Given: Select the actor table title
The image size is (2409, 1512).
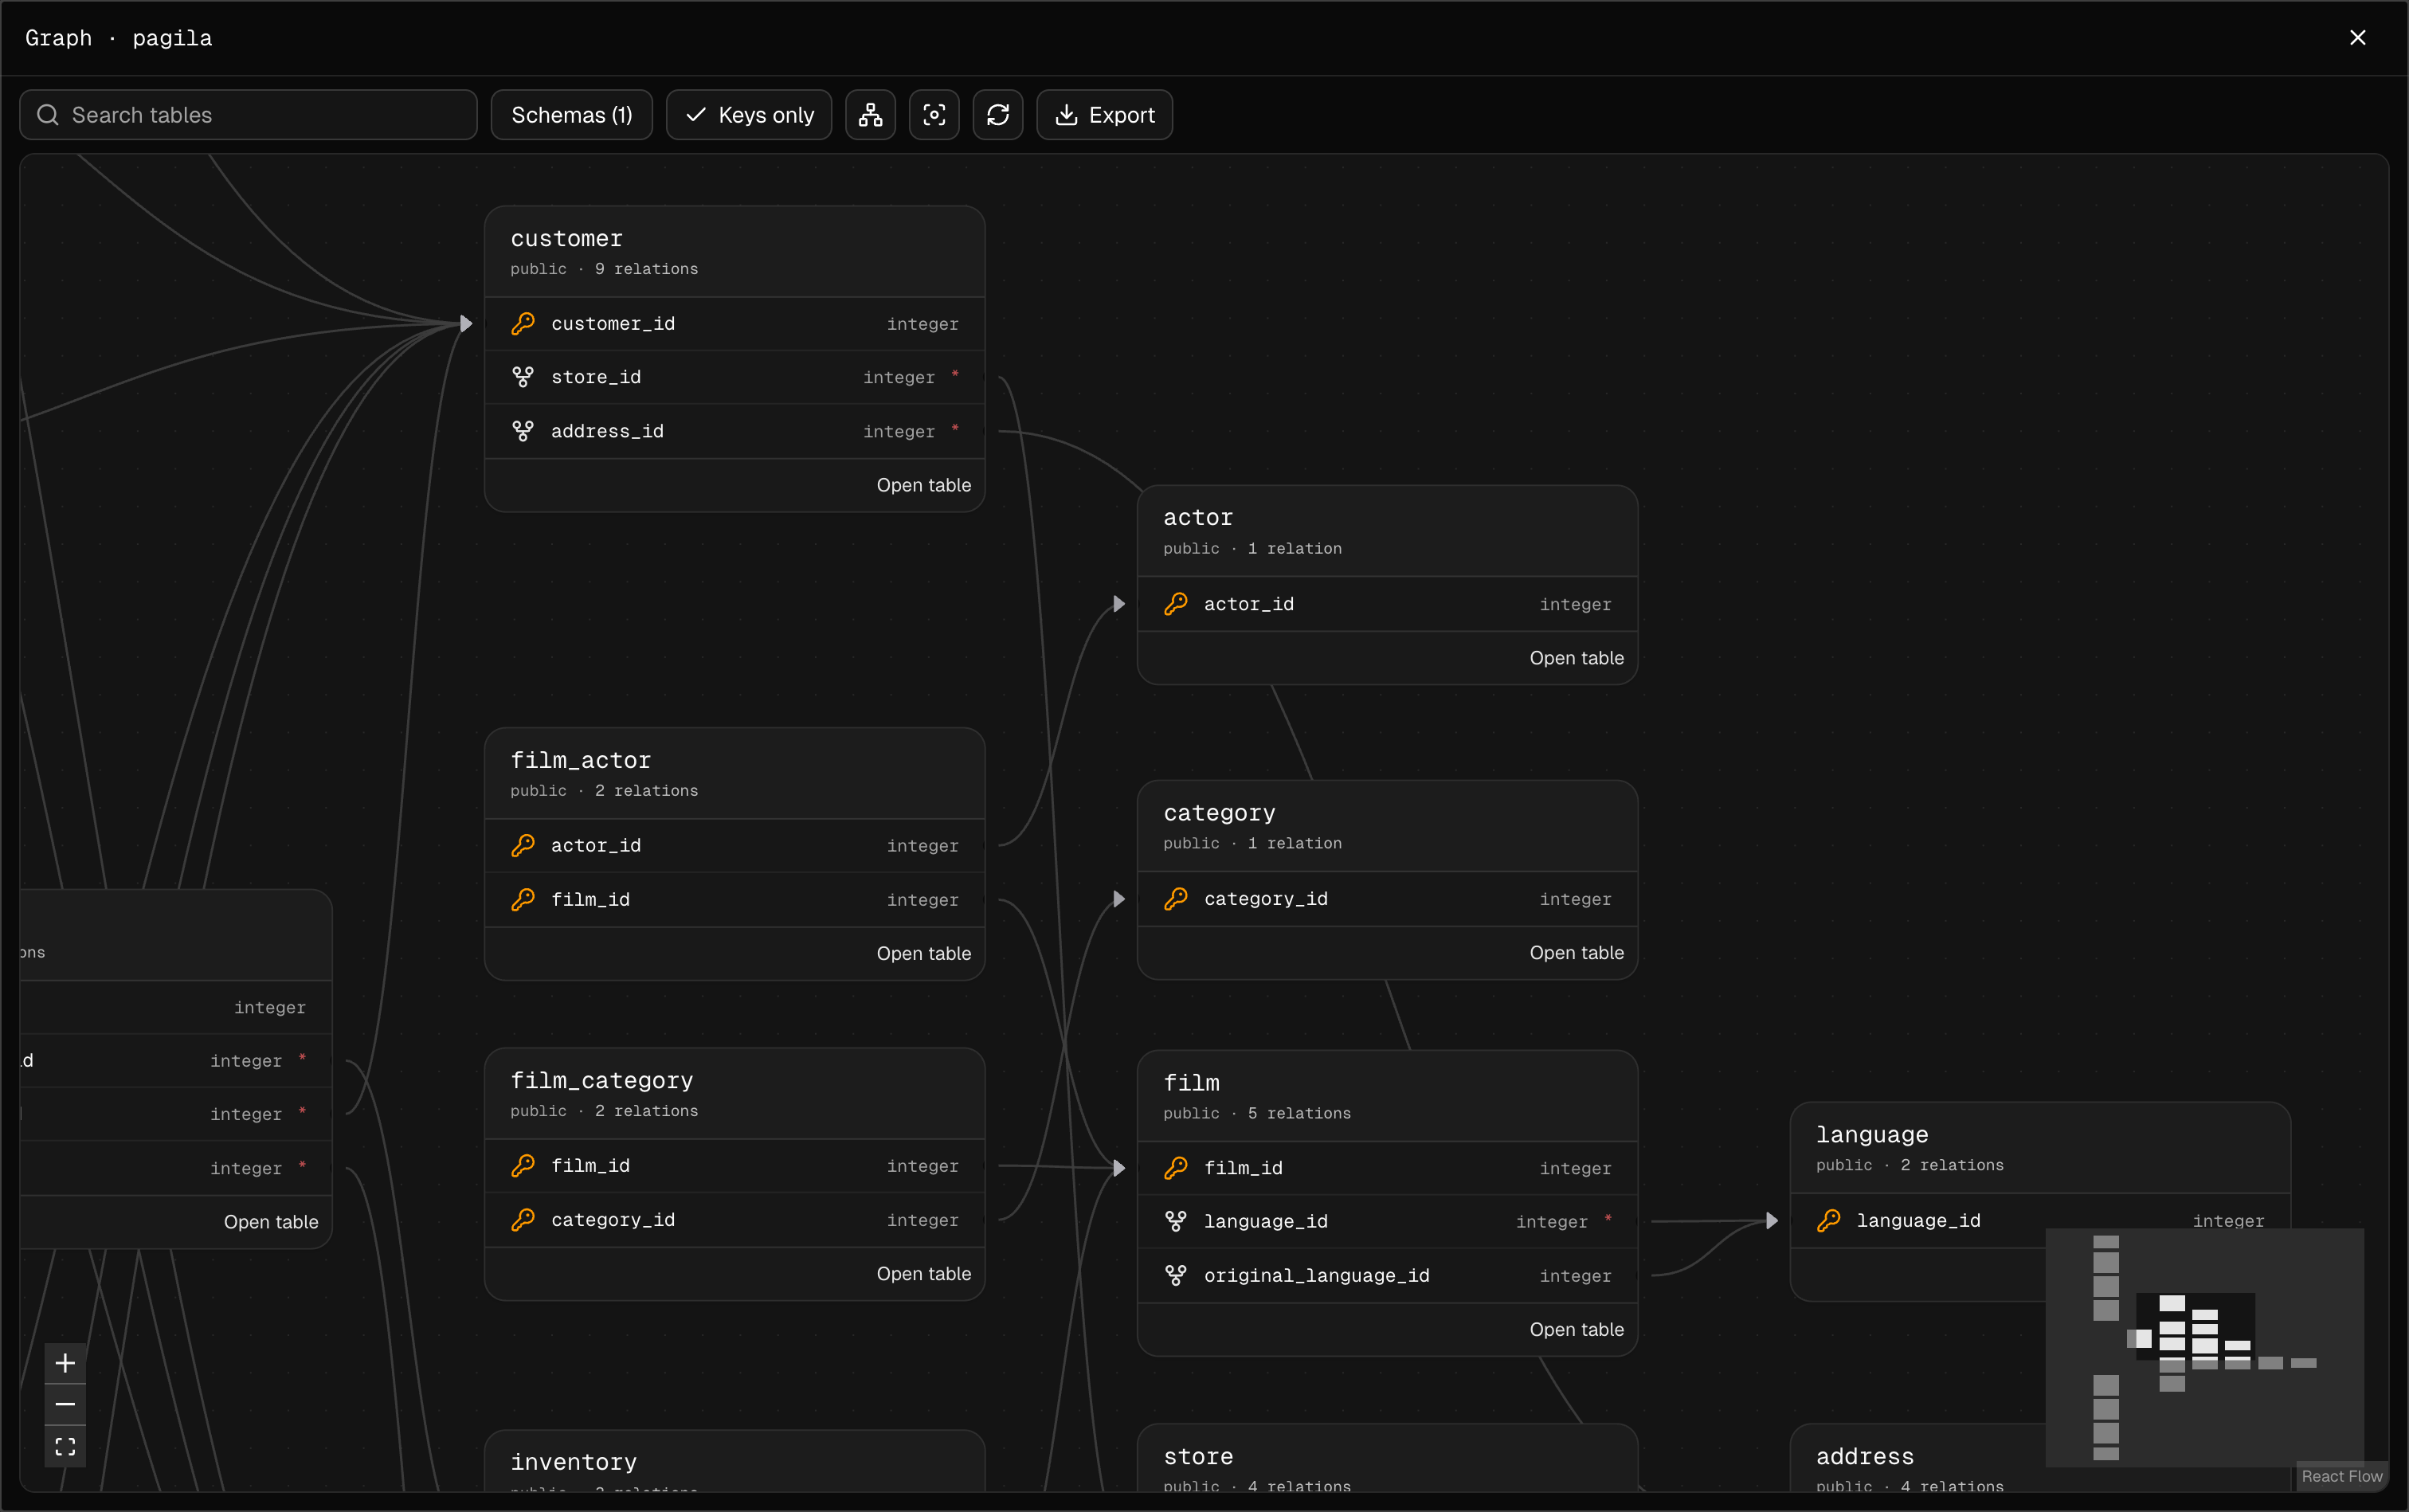Looking at the screenshot, I should 1197,518.
